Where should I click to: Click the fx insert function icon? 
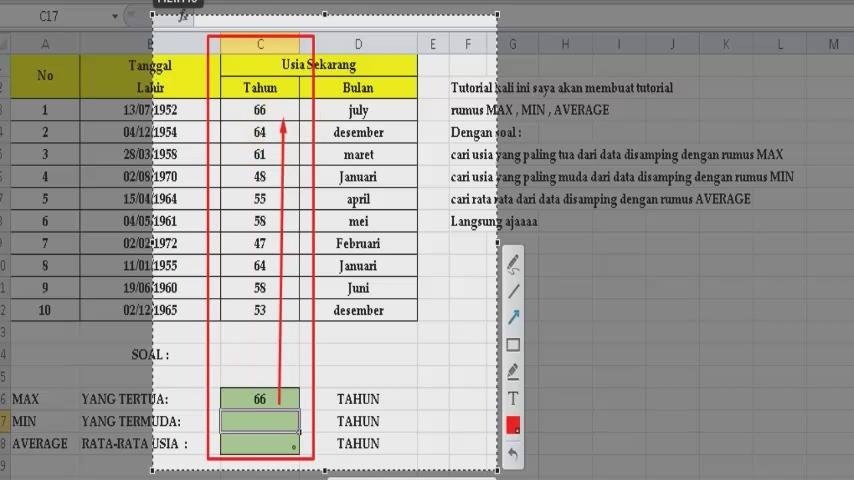(x=184, y=16)
